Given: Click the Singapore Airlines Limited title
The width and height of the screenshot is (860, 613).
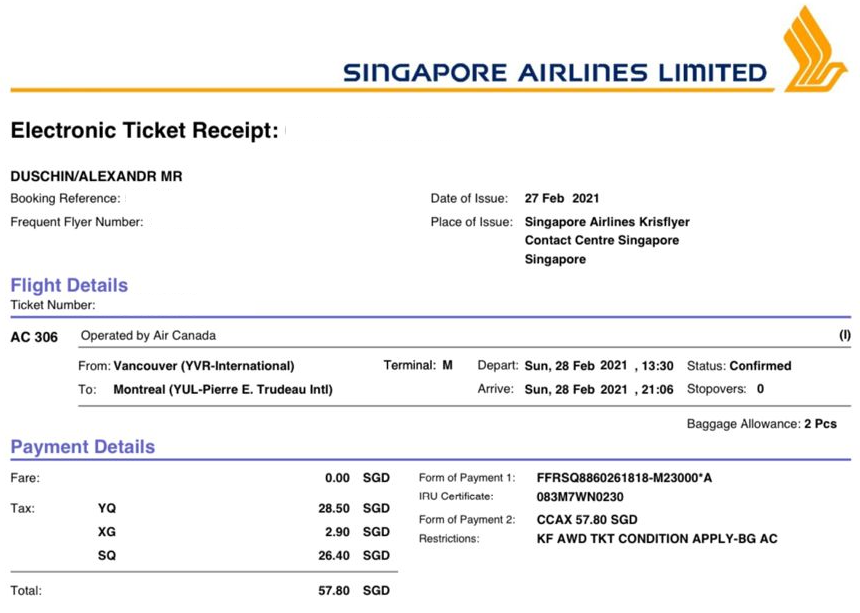Looking at the screenshot, I should (x=554, y=73).
